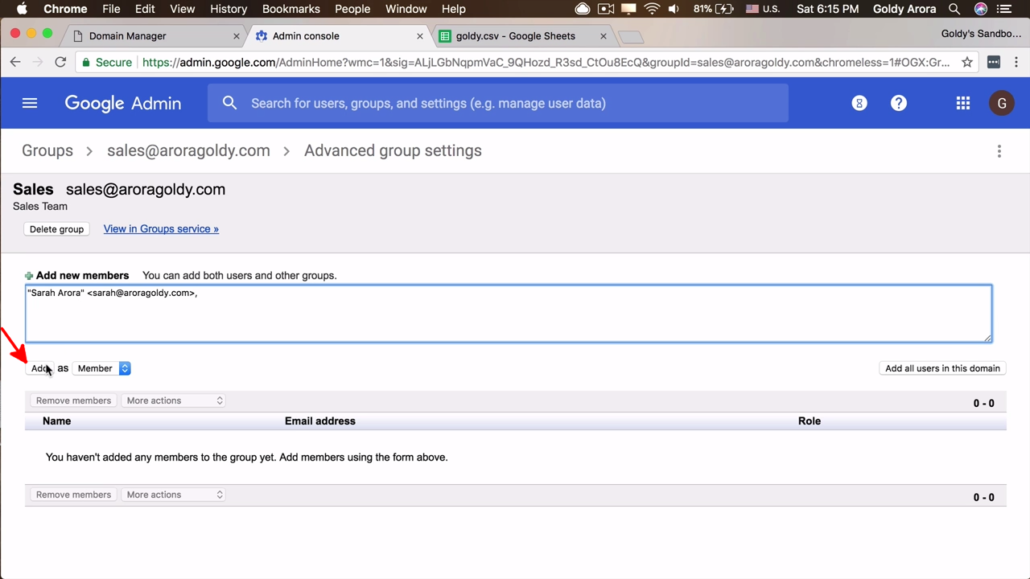Image resolution: width=1030 pixels, height=579 pixels.
Task: Click the new tab button
Action: [x=631, y=37]
